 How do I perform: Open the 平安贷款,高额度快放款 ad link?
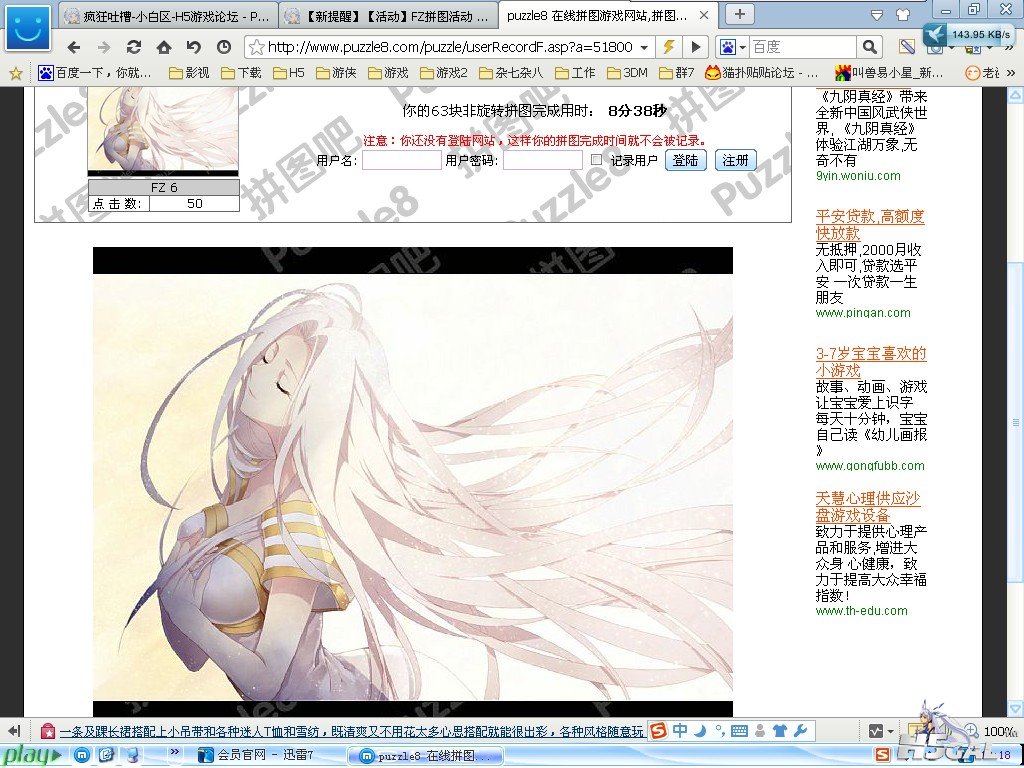pos(870,225)
